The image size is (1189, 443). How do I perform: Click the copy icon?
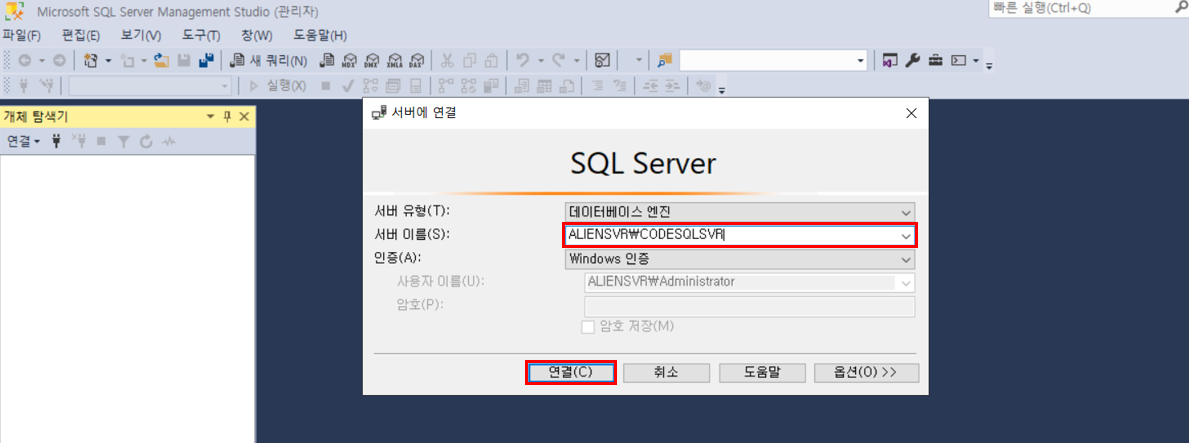pos(469,61)
